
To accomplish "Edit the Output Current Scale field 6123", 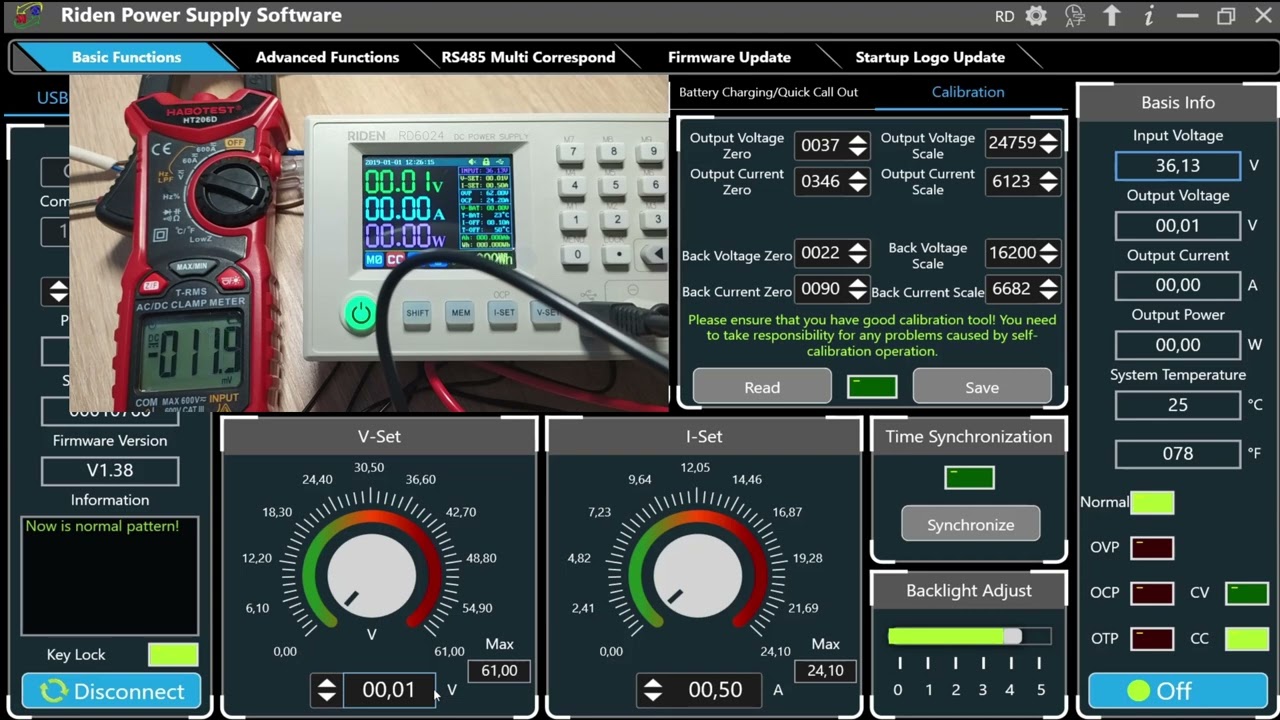I will pyautogui.click(x=1012, y=181).
